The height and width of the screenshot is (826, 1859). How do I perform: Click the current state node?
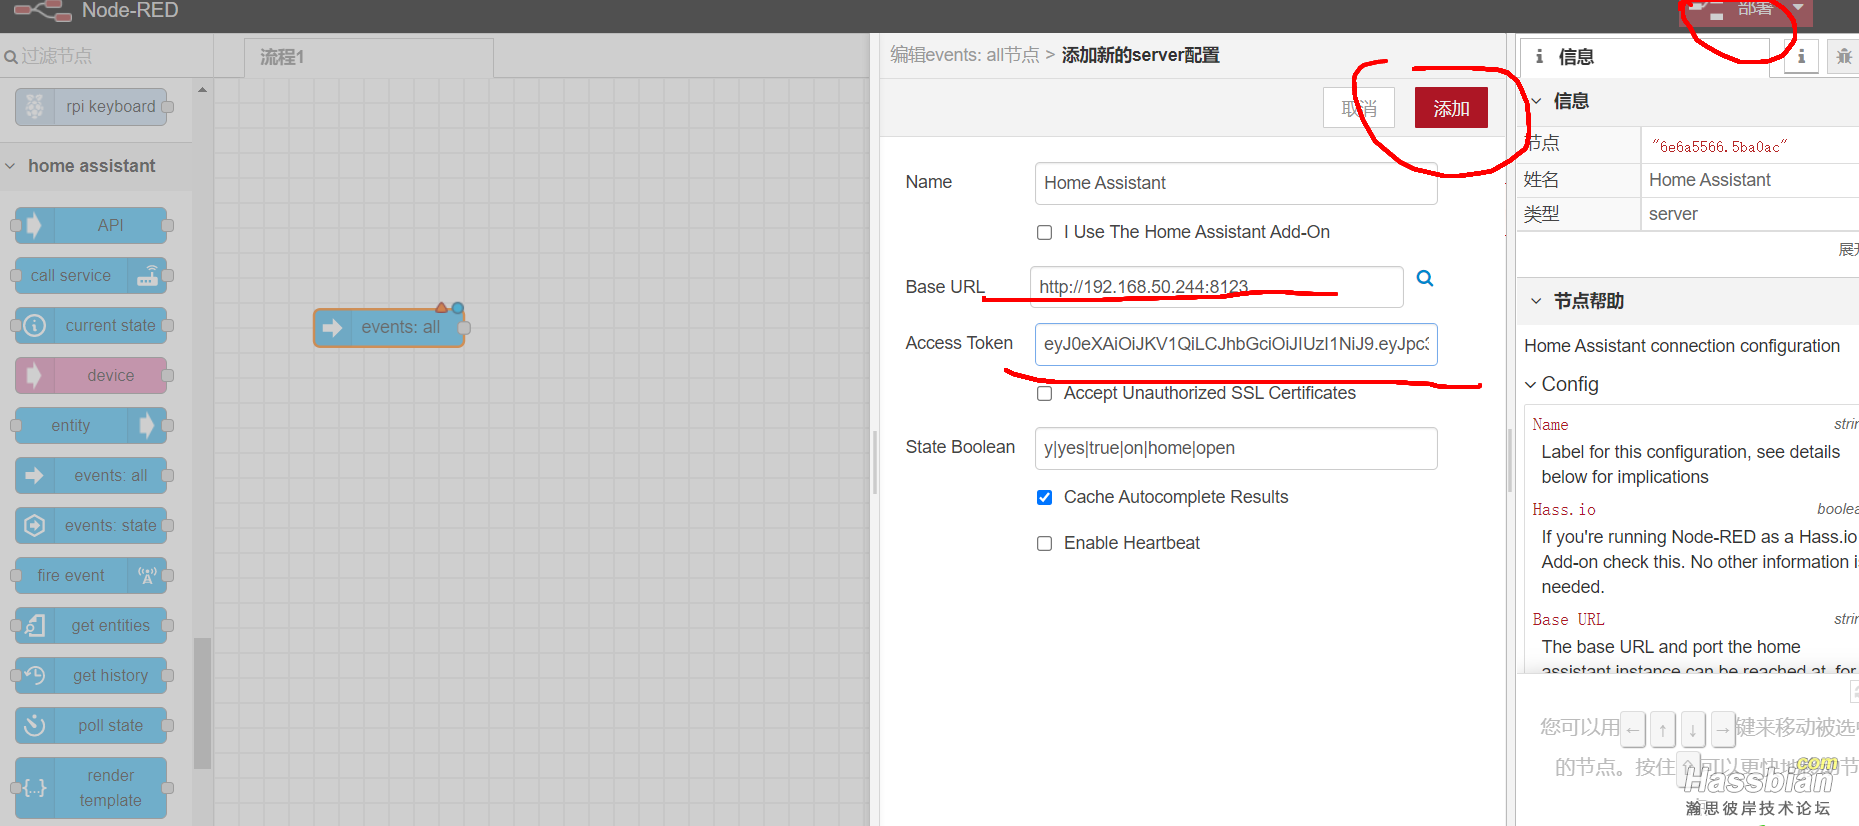[x=92, y=325]
